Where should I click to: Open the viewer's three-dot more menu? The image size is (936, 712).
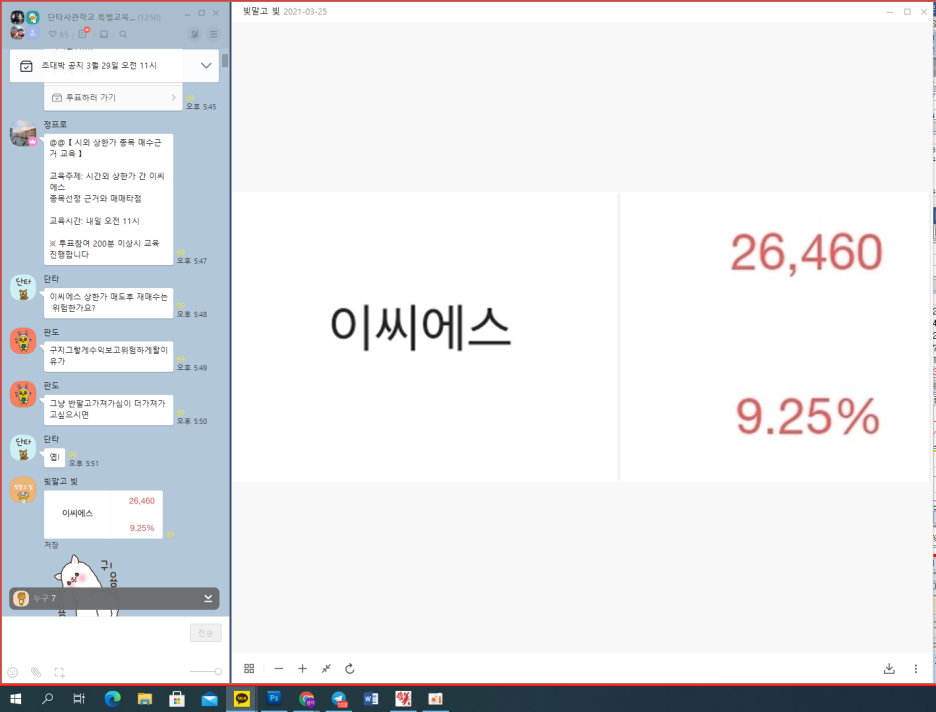(915, 669)
